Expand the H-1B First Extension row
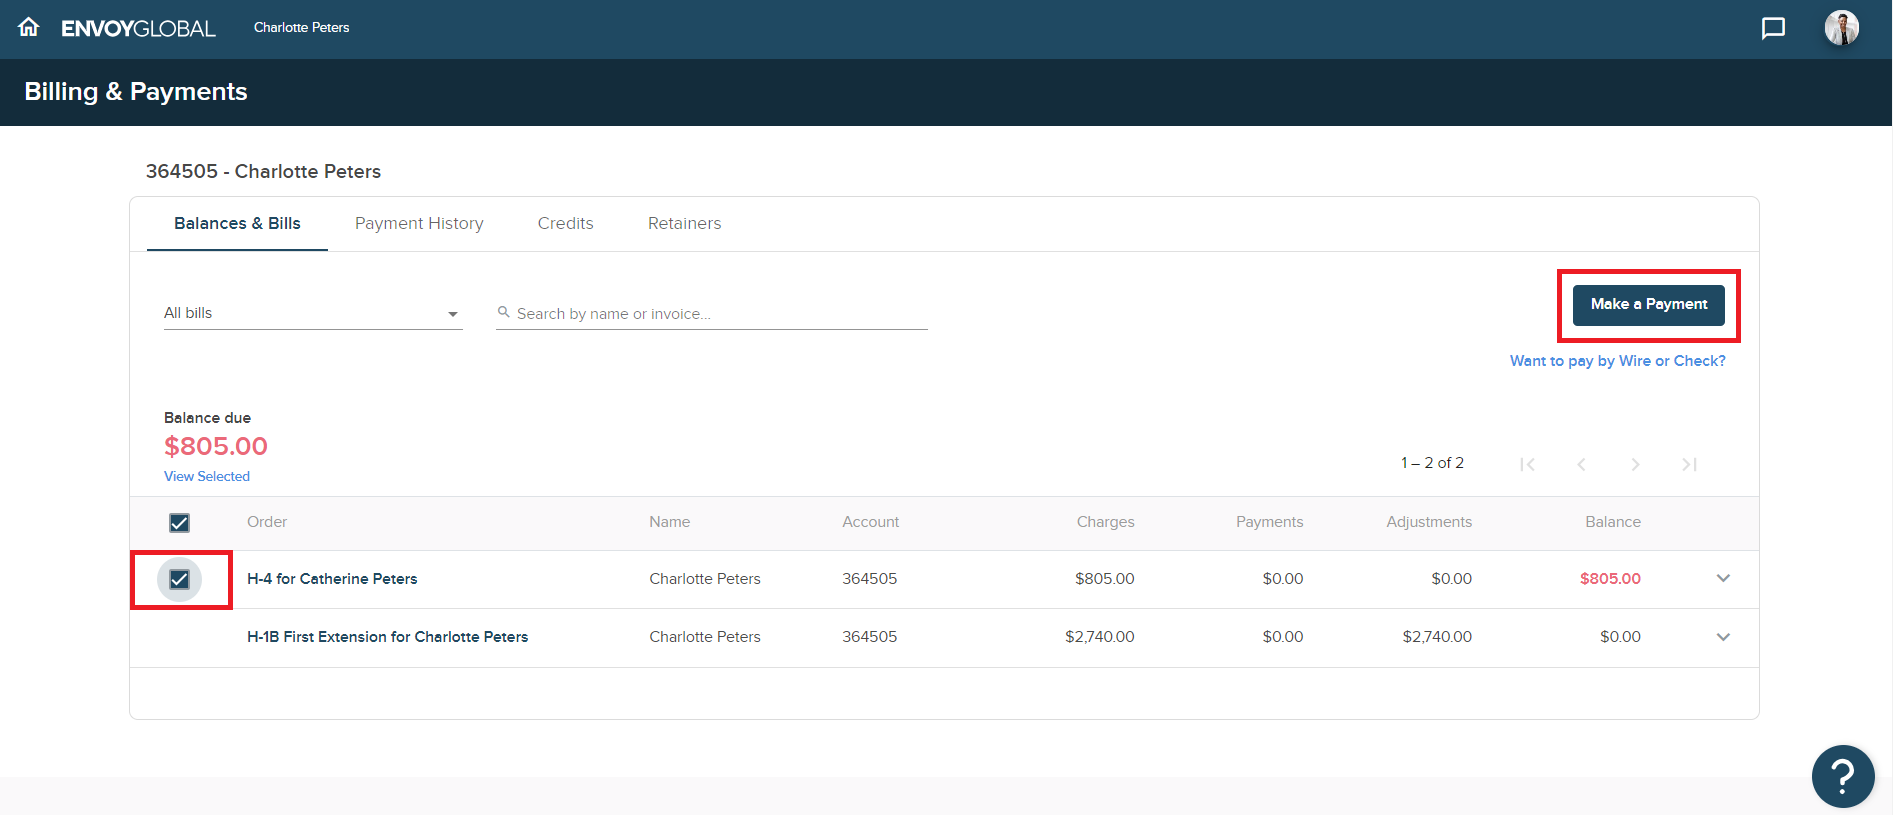Image resolution: width=1893 pixels, height=815 pixels. 1723,637
